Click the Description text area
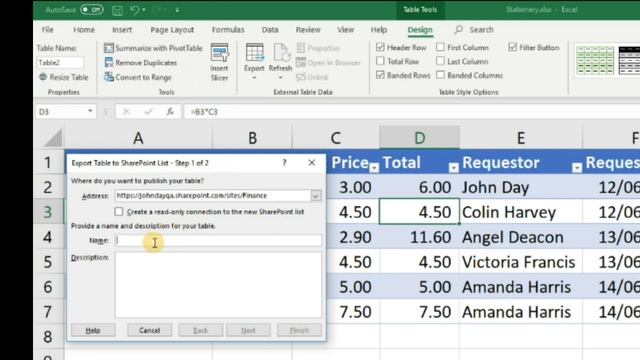 [218, 284]
